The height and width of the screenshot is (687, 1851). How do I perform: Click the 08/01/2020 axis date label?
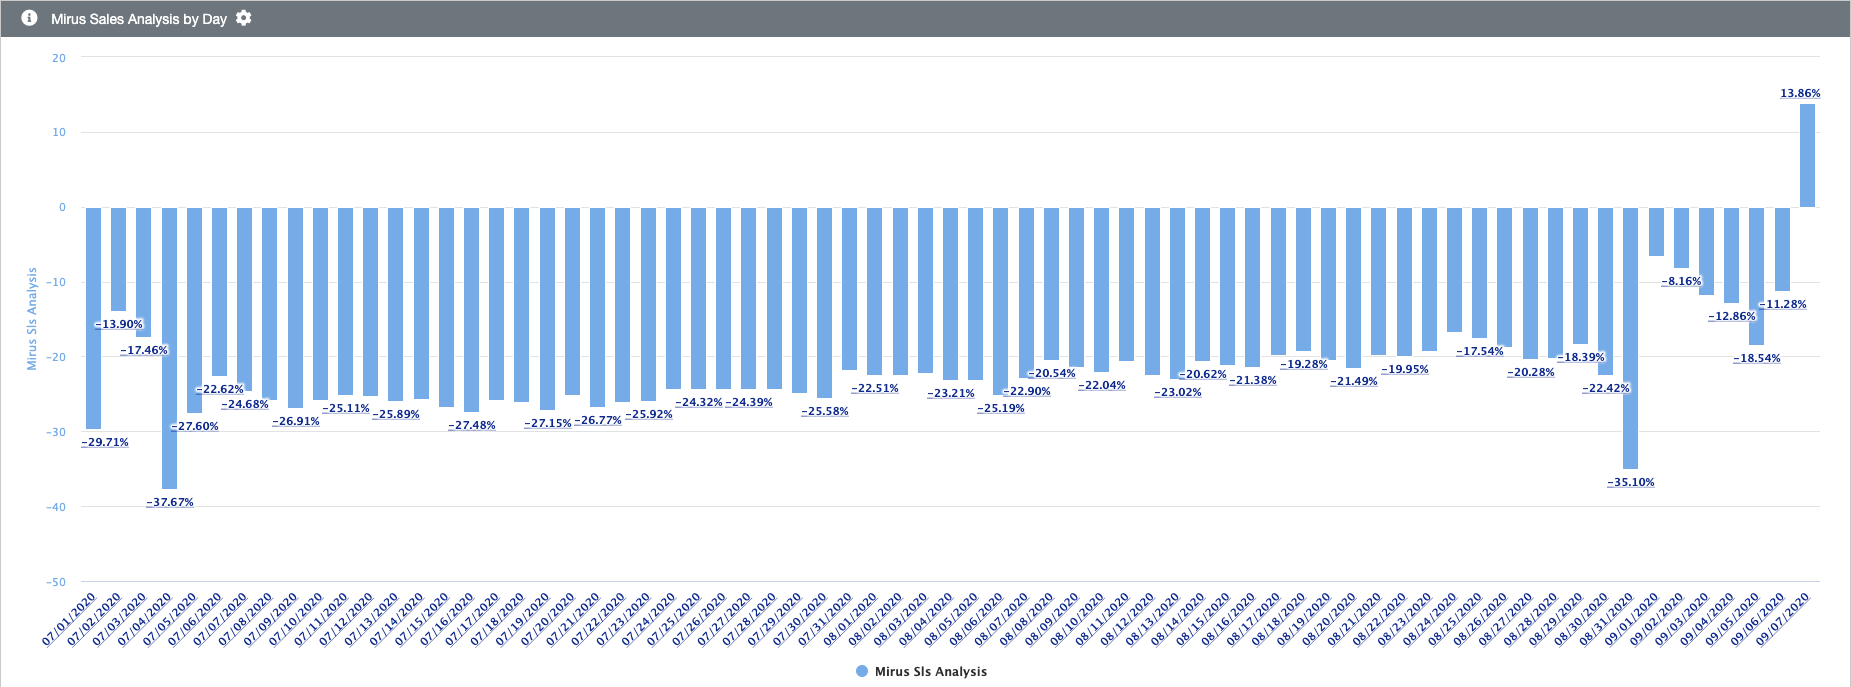coord(850,619)
